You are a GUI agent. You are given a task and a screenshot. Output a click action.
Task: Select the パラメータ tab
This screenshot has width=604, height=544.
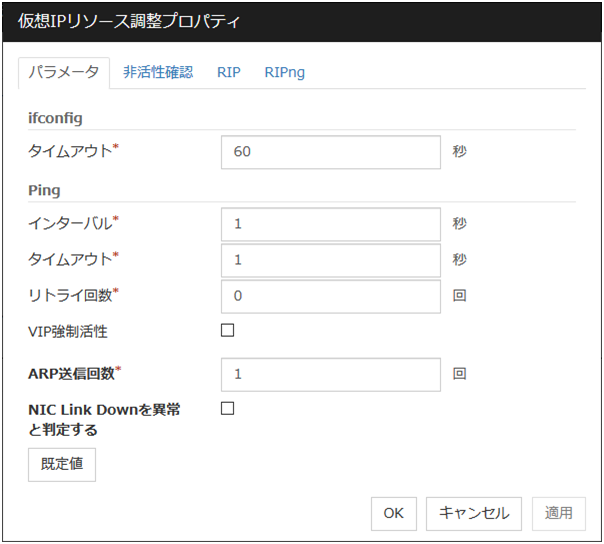(x=64, y=72)
